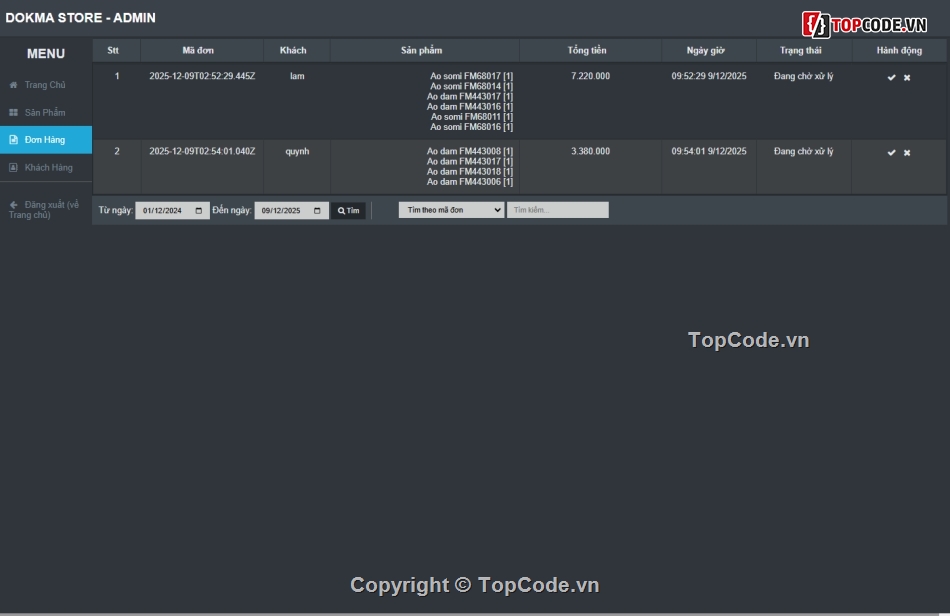950x616 pixels.
Task: Click the grid icon beside Sản Phẩm
Action: click(13, 113)
